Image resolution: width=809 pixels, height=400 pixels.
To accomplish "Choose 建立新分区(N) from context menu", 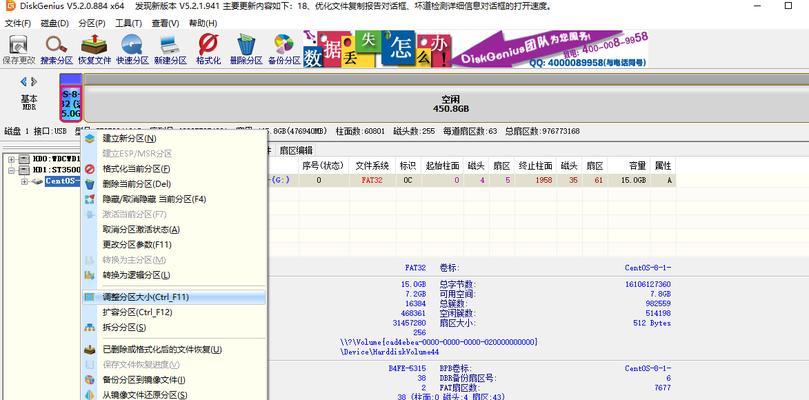I will pyautogui.click(x=174, y=138).
